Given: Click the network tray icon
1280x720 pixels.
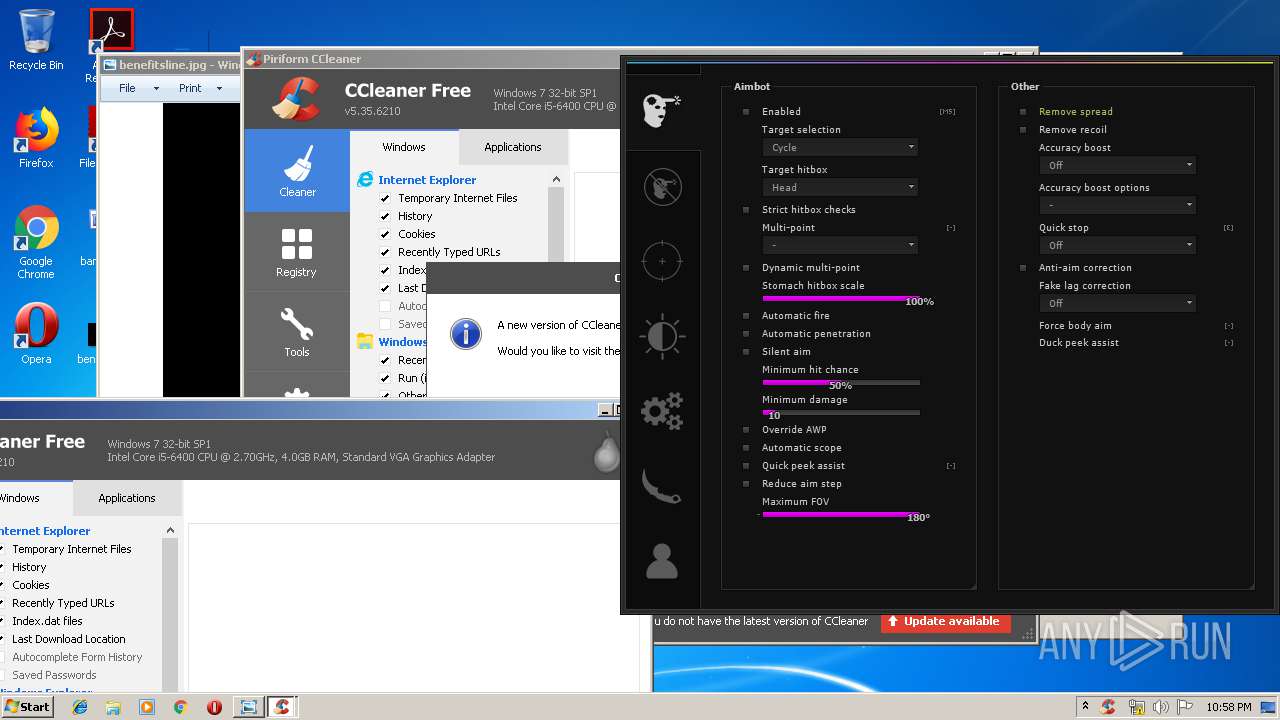Looking at the screenshot, I should [x=1135, y=707].
